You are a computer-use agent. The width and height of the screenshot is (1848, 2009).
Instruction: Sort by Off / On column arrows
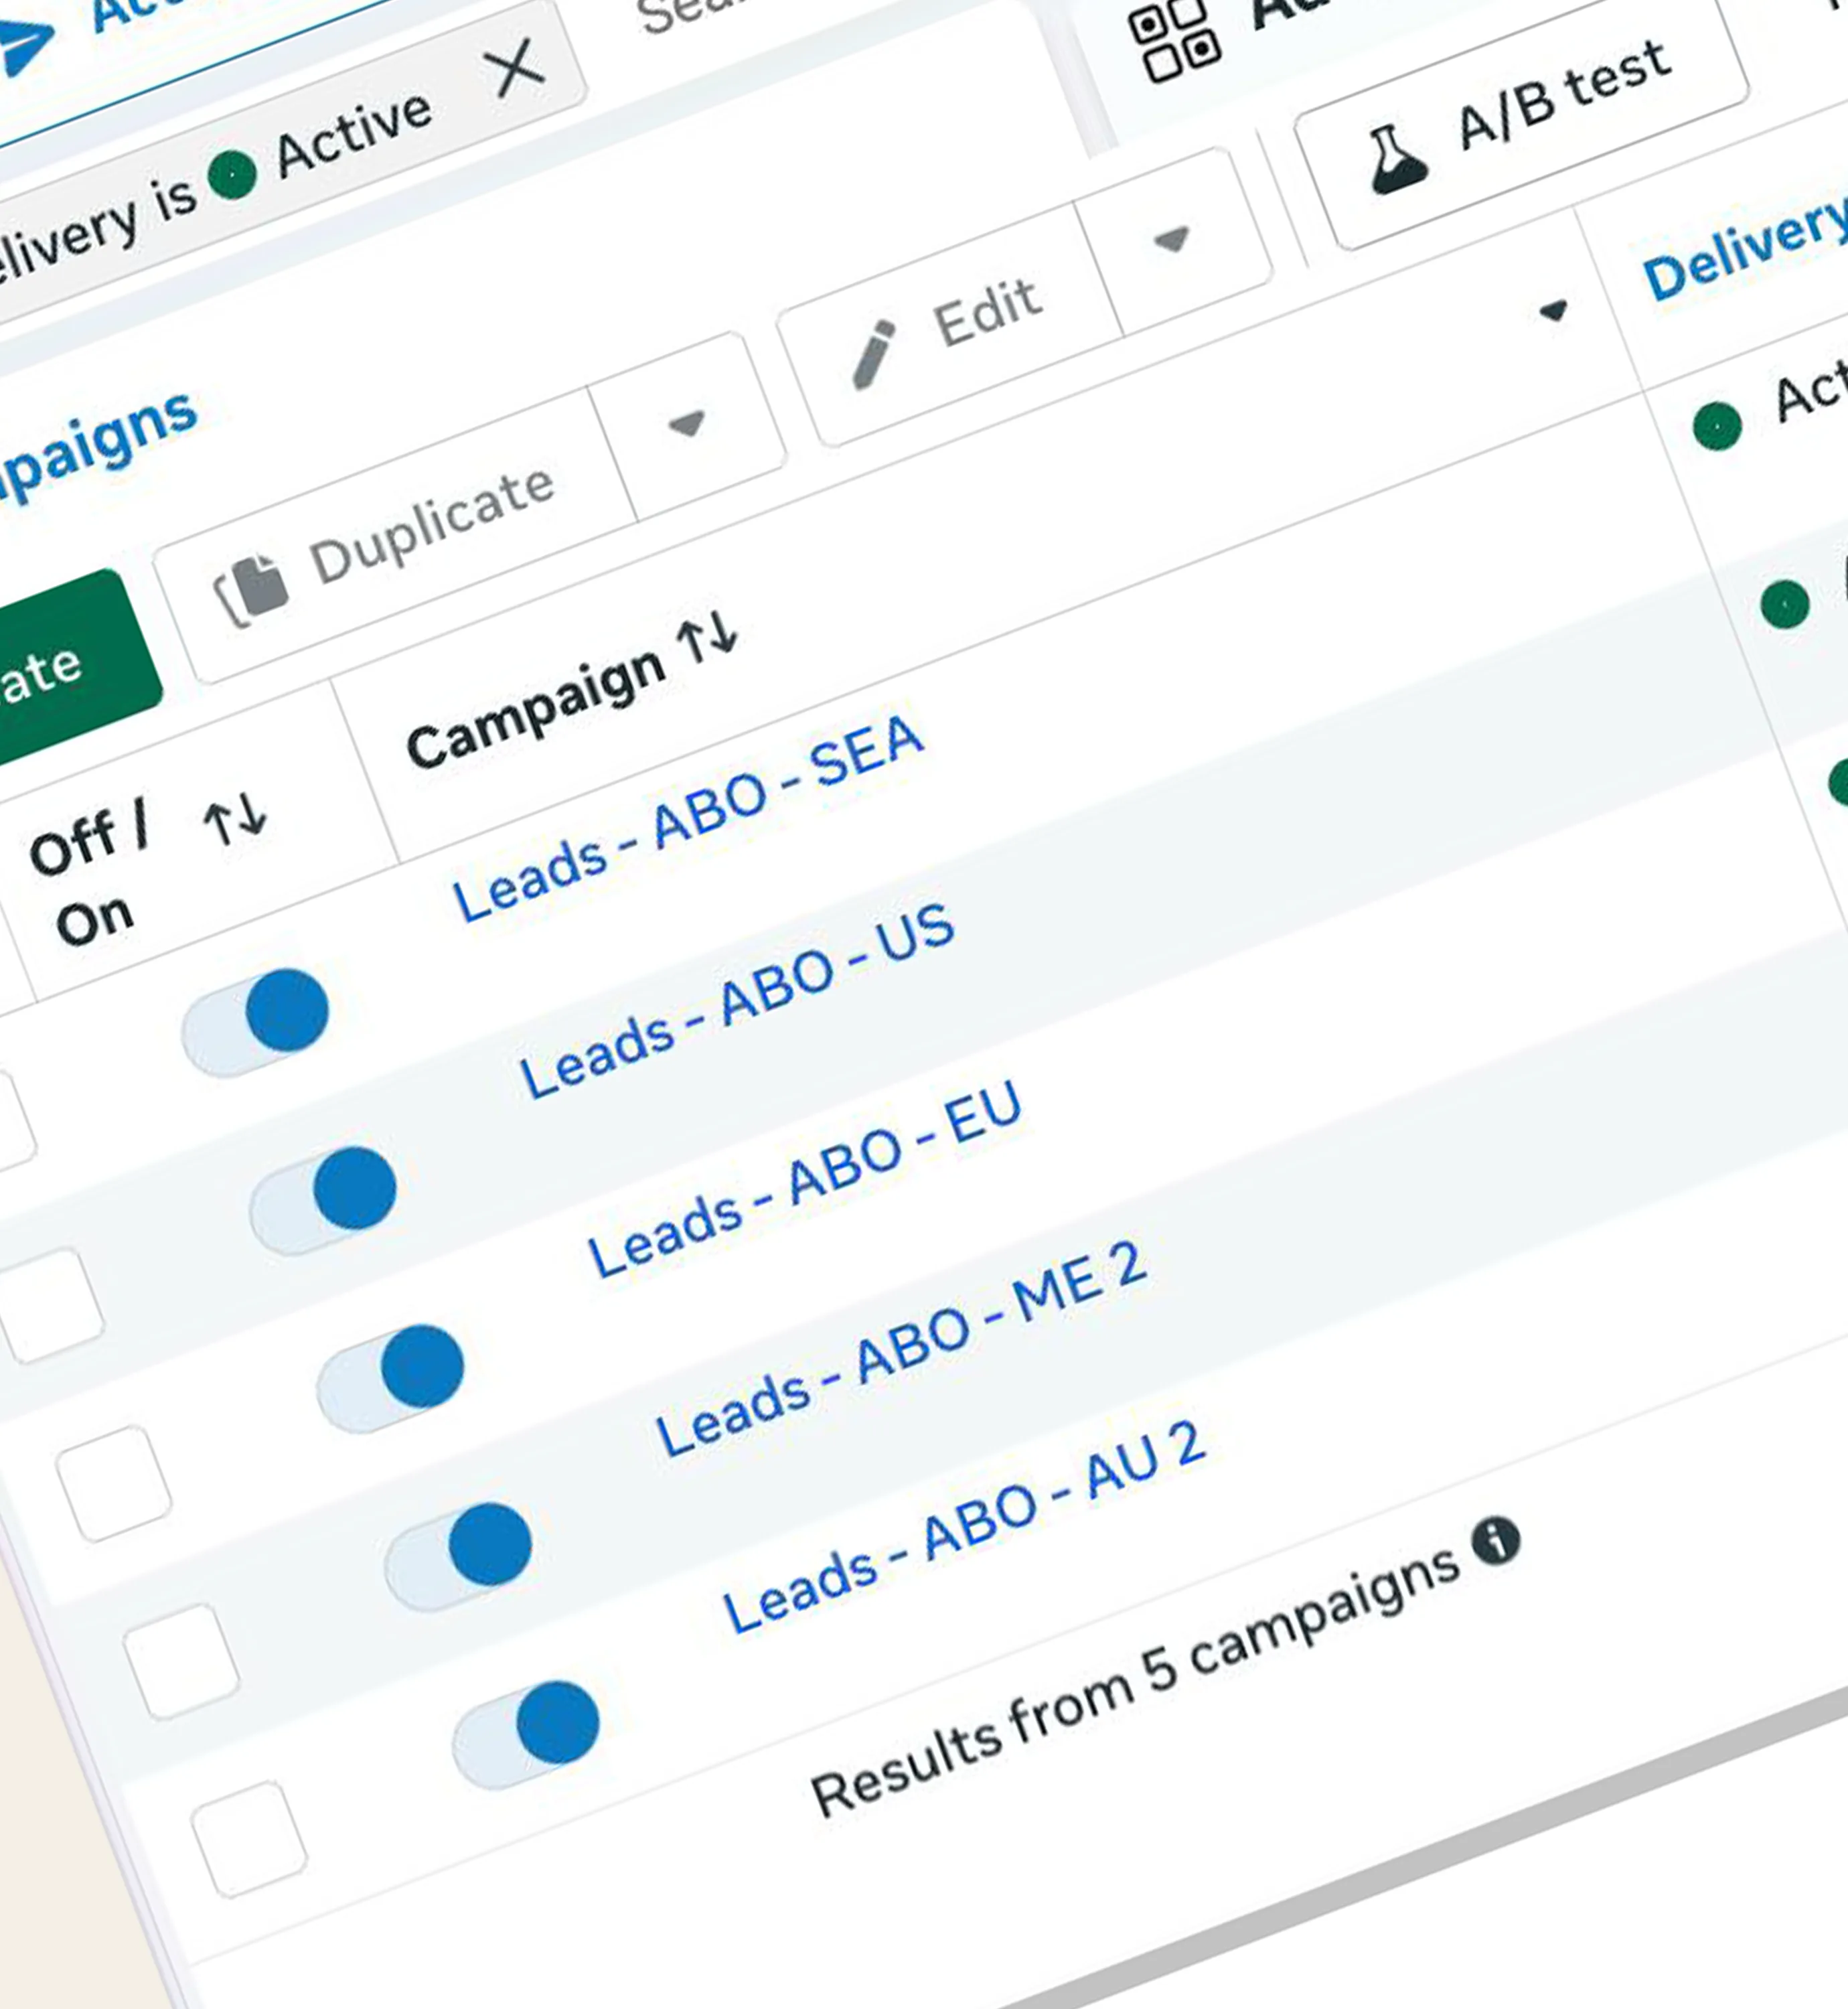coord(235,819)
